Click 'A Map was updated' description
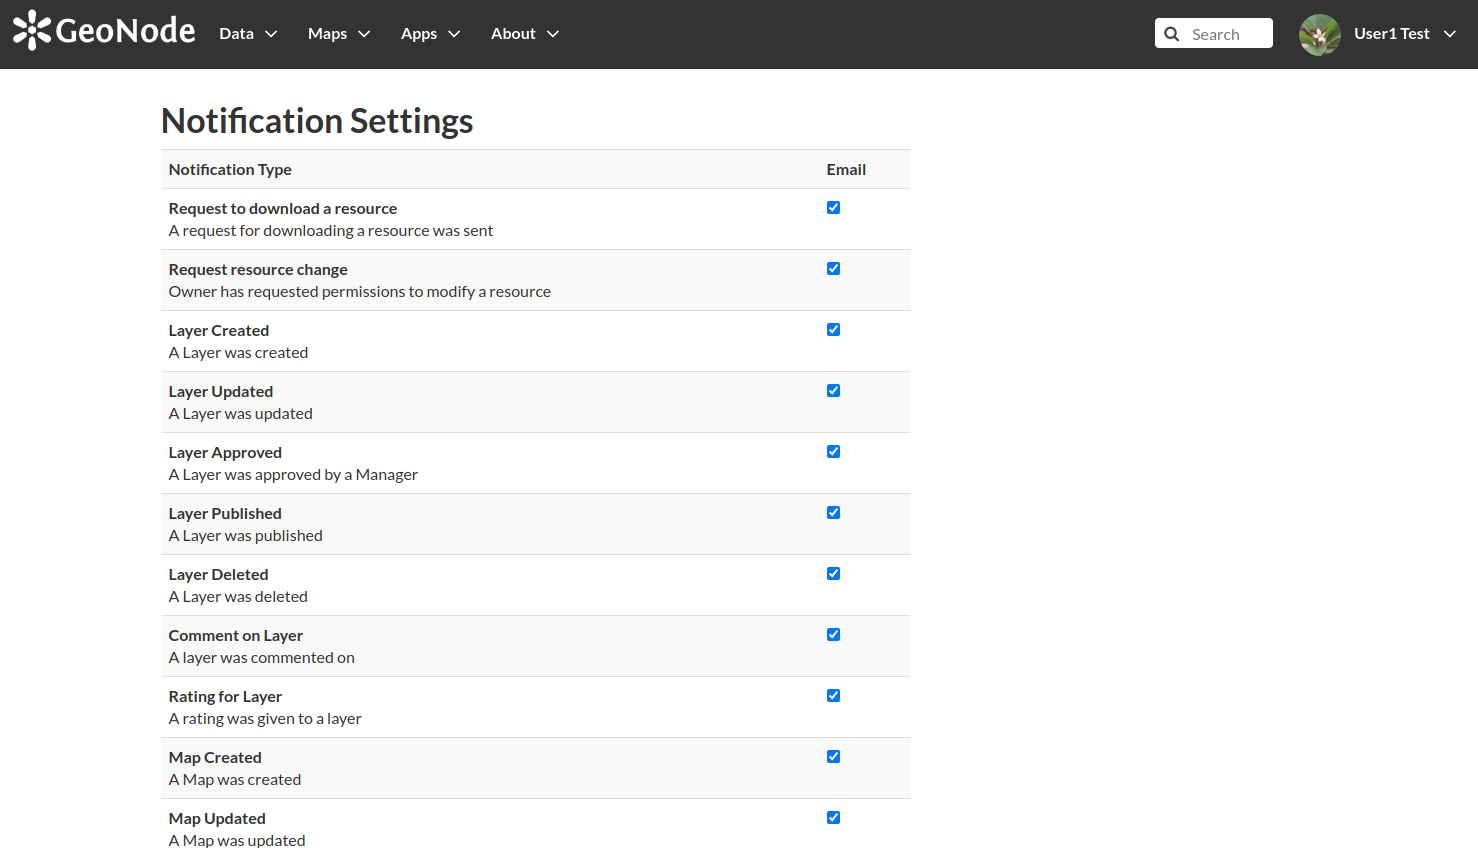1478x848 pixels. tap(237, 840)
